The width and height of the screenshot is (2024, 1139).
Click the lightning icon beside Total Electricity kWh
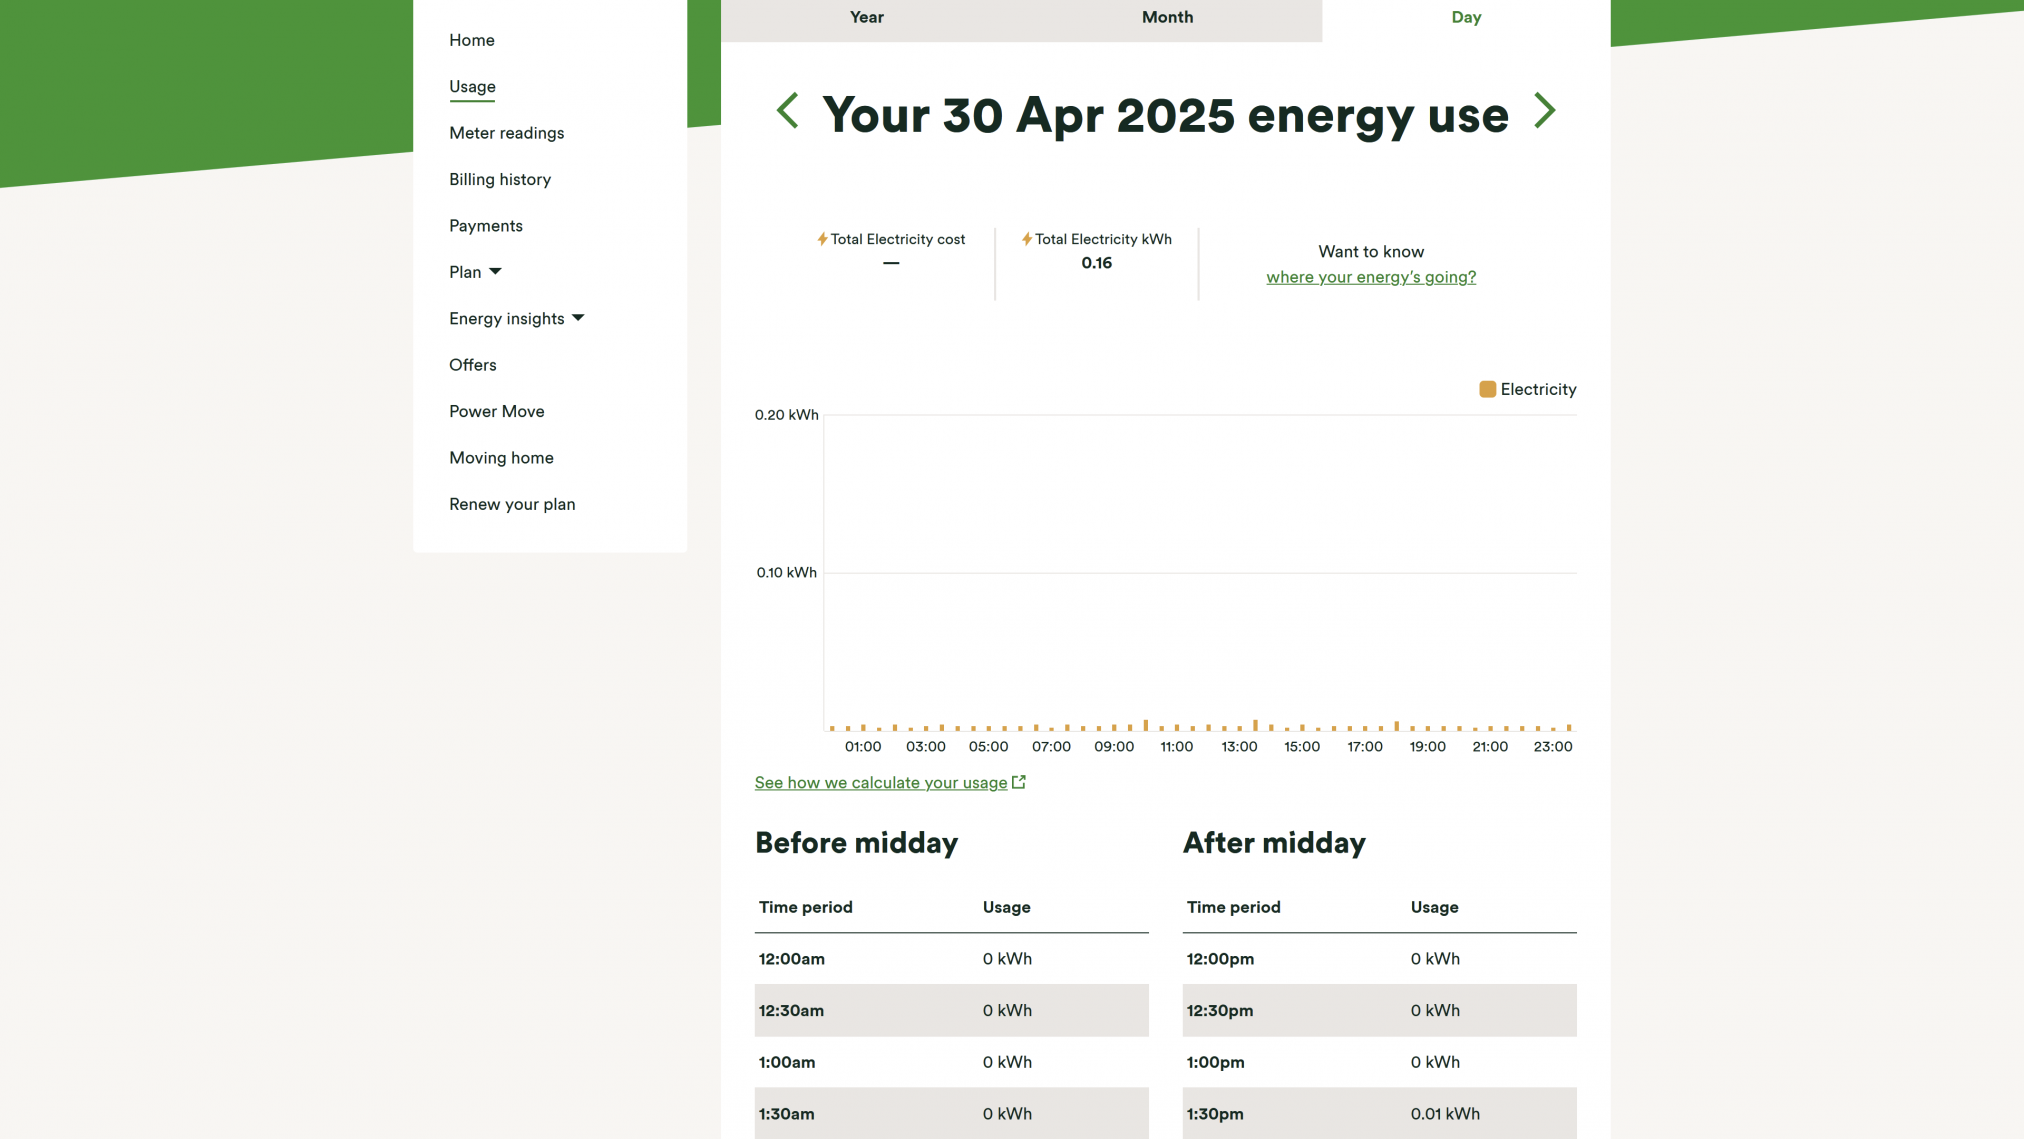point(1026,239)
